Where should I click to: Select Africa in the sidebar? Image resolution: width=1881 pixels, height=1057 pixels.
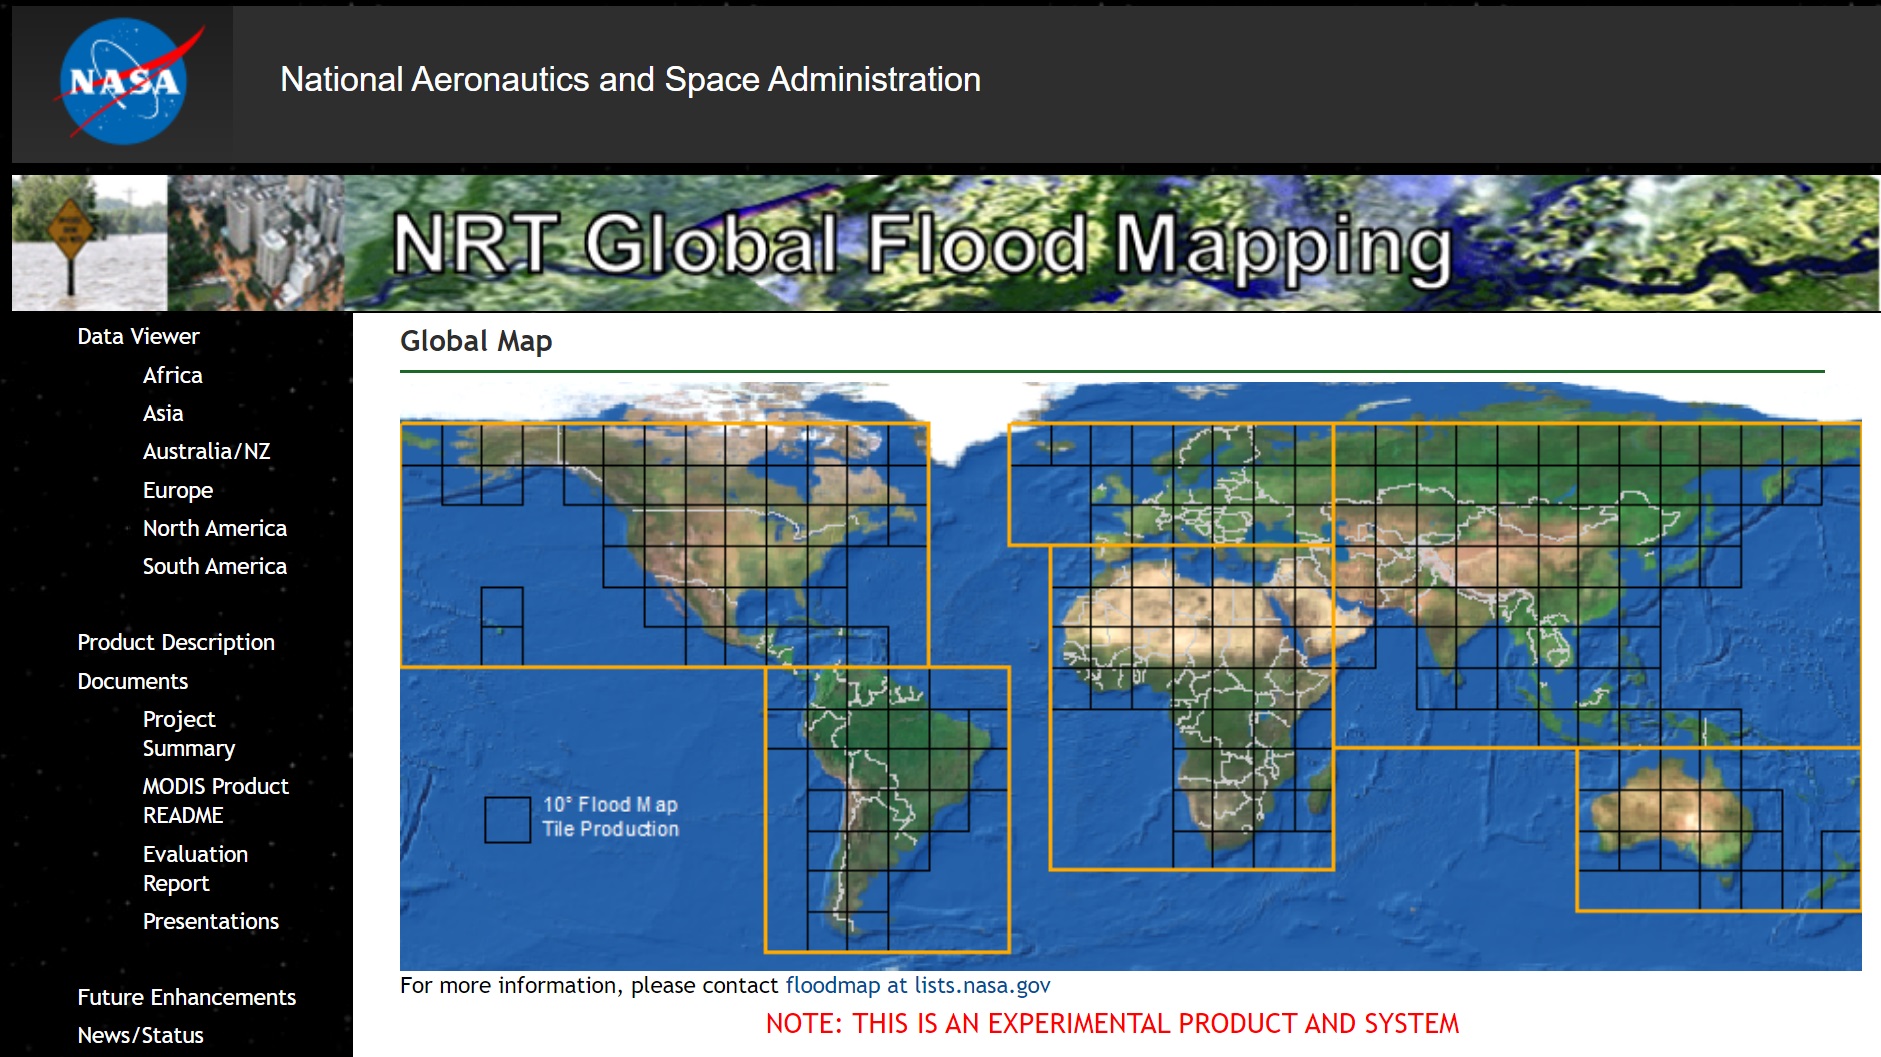[172, 375]
